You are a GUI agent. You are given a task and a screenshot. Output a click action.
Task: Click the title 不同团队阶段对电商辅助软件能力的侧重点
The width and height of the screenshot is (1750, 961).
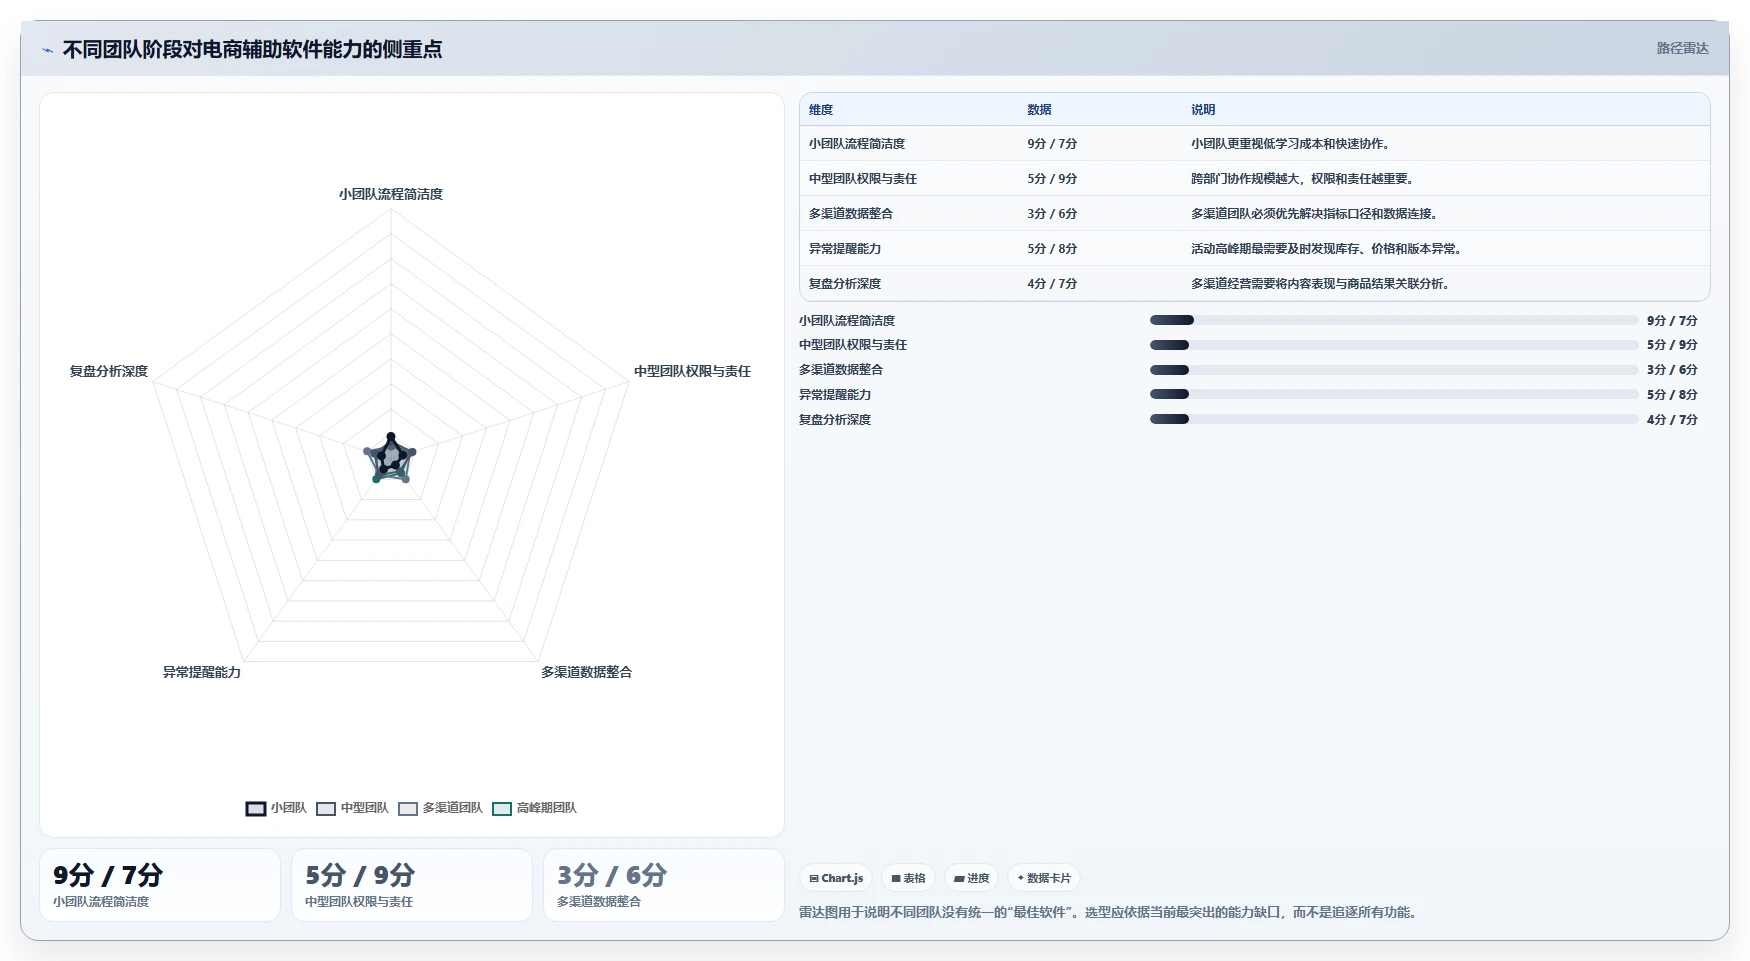pos(252,49)
